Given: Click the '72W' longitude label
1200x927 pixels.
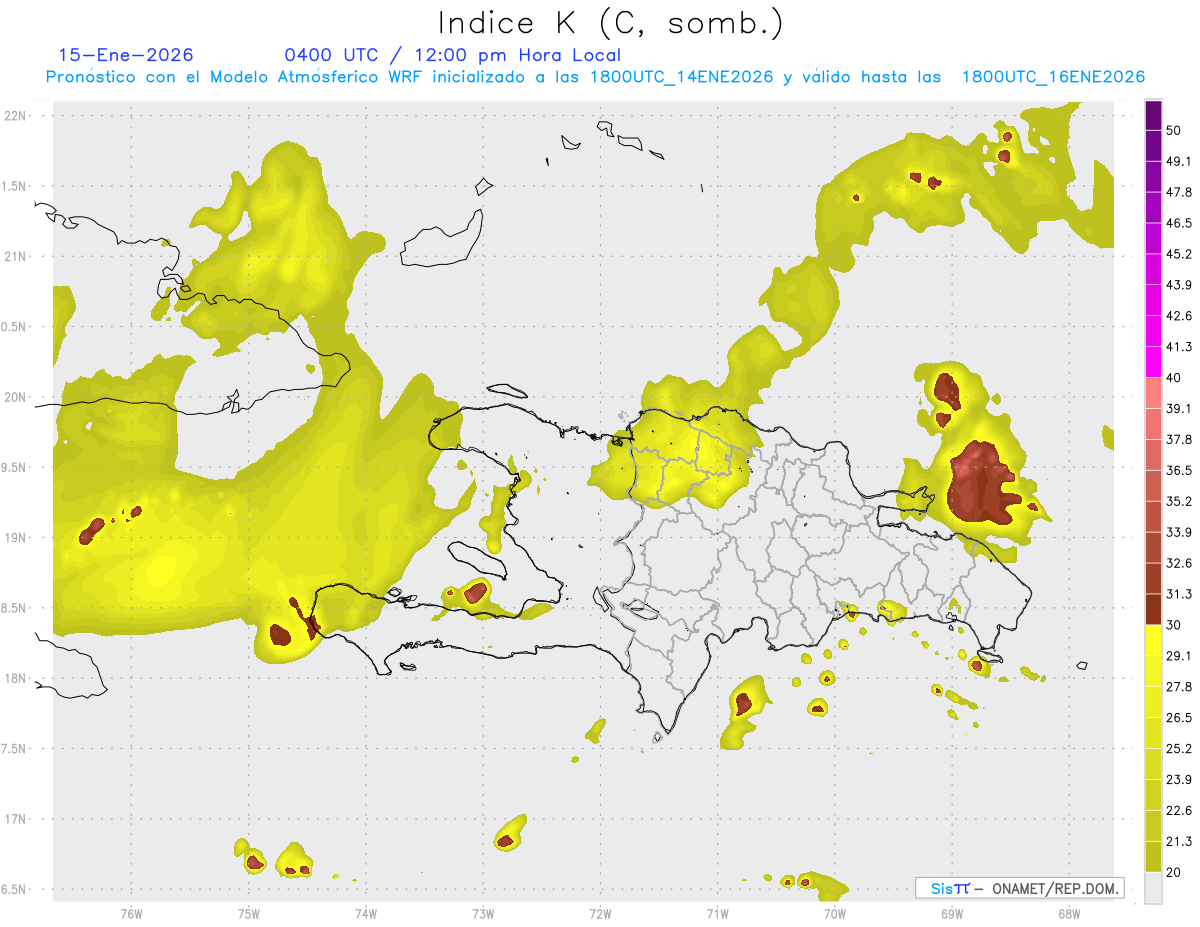Looking at the screenshot, I should 600,914.
